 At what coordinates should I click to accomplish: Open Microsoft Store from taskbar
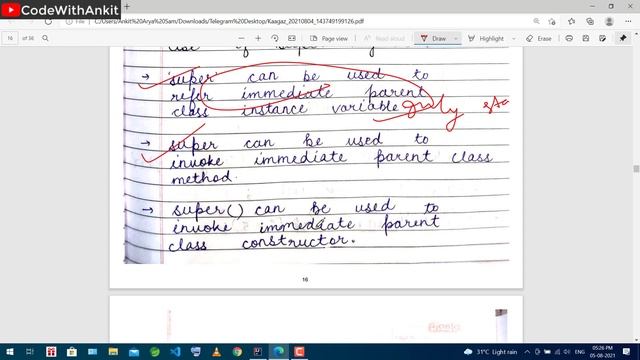(72, 351)
